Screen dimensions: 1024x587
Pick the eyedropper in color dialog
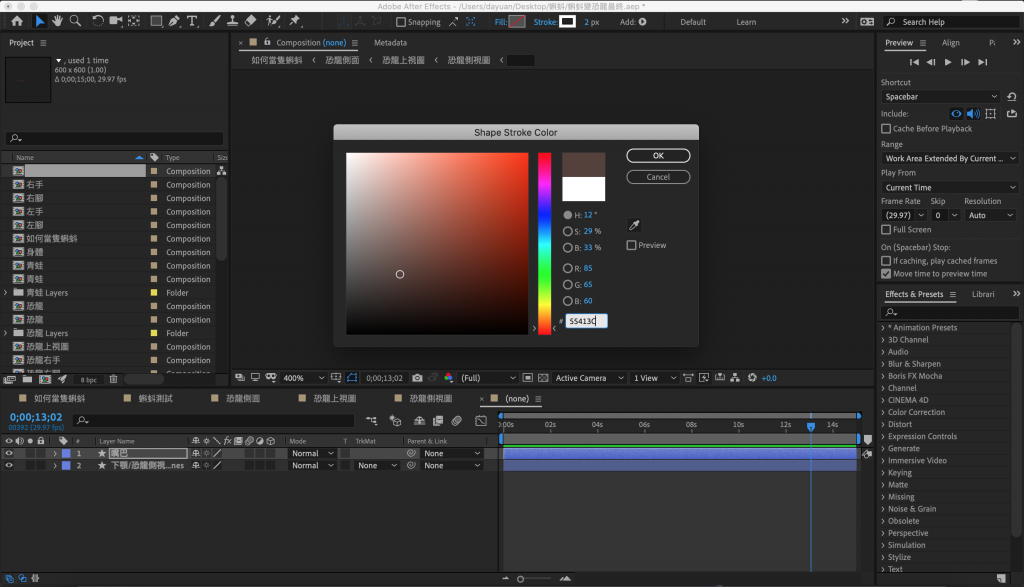click(633, 225)
